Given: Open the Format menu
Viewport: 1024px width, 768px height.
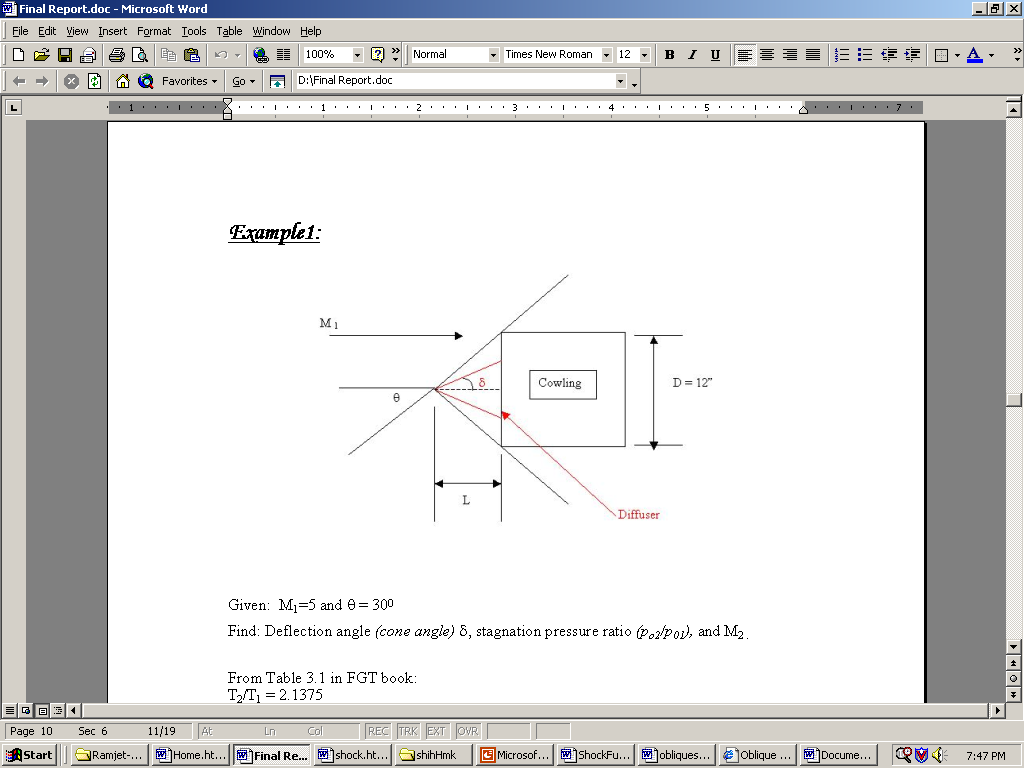Looking at the screenshot, I should click(x=154, y=31).
